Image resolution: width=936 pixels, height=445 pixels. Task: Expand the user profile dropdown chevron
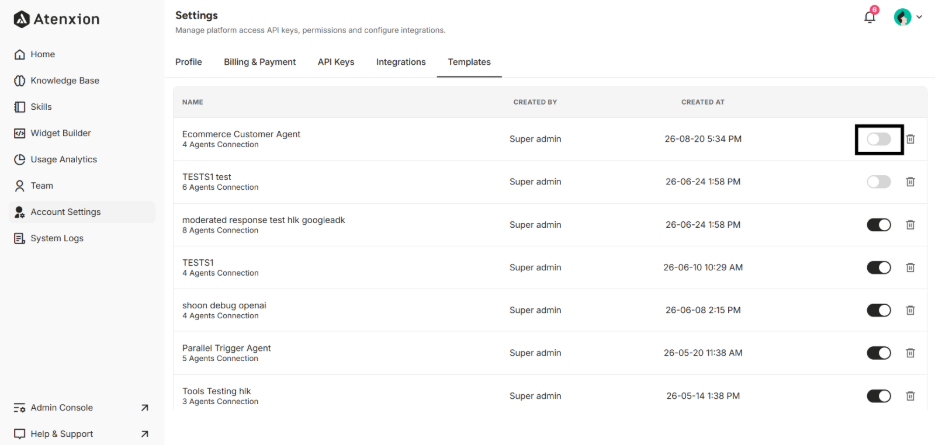(919, 17)
